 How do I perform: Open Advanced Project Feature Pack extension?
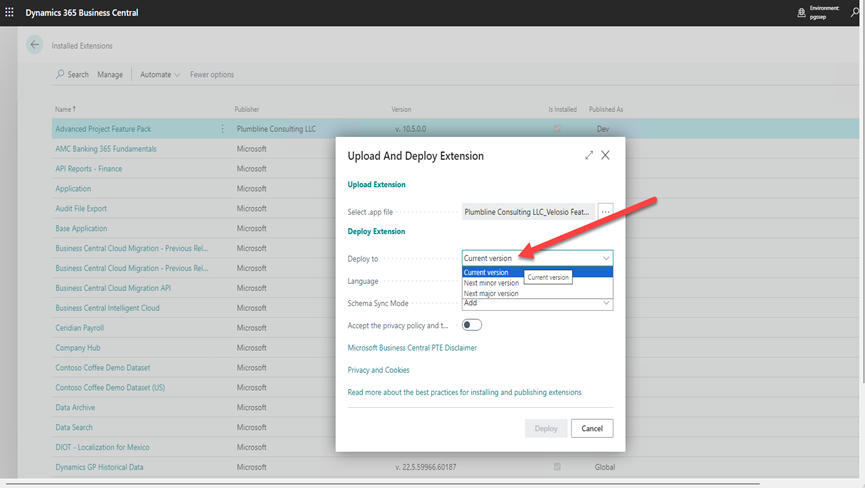(103, 129)
